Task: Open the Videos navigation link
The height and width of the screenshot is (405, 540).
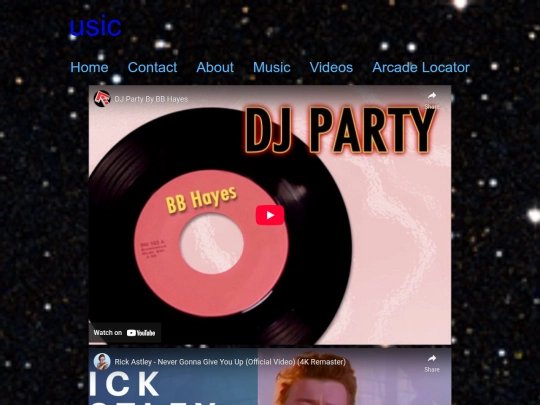Action: tap(331, 68)
